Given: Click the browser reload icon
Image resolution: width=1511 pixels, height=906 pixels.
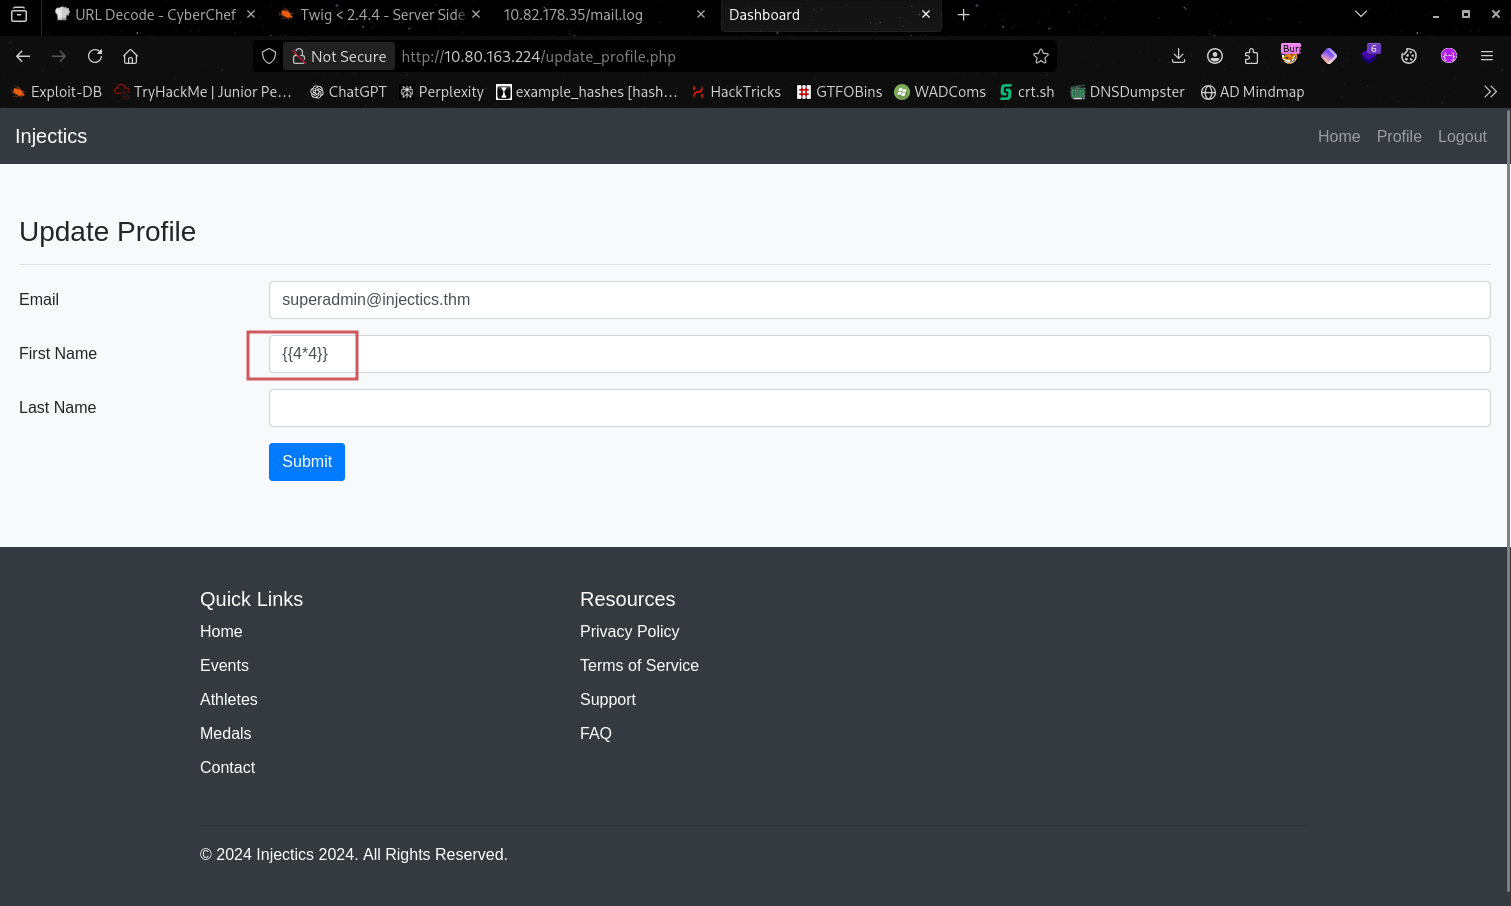Looking at the screenshot, I should click(95, 56).
